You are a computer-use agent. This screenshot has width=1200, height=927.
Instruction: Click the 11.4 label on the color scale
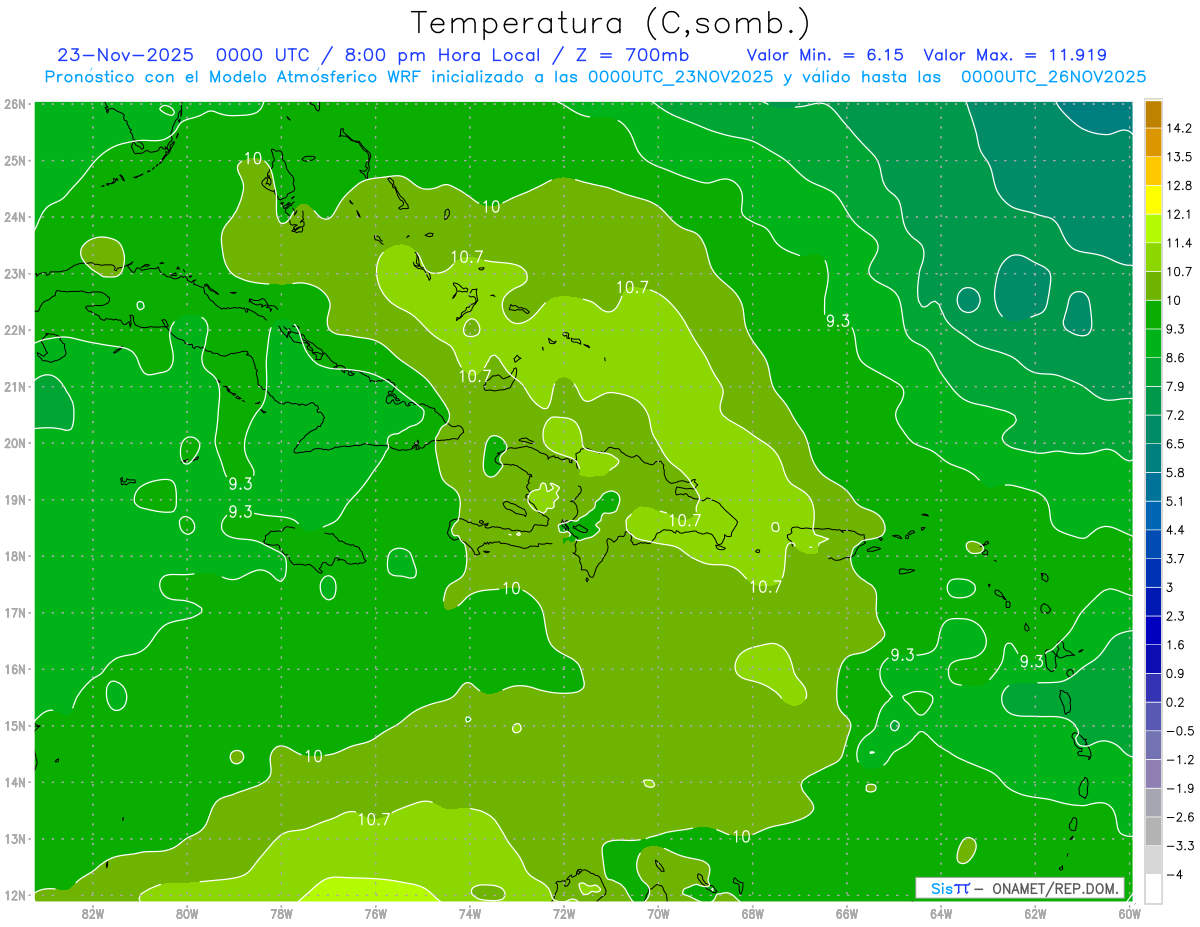click(1178, 243)
